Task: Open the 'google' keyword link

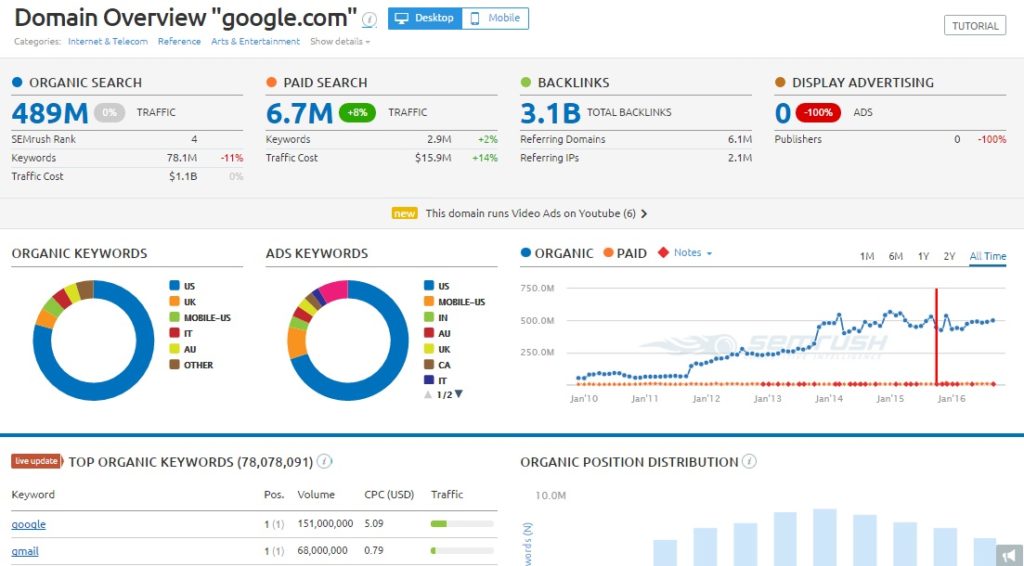Action: click(29, 524)
